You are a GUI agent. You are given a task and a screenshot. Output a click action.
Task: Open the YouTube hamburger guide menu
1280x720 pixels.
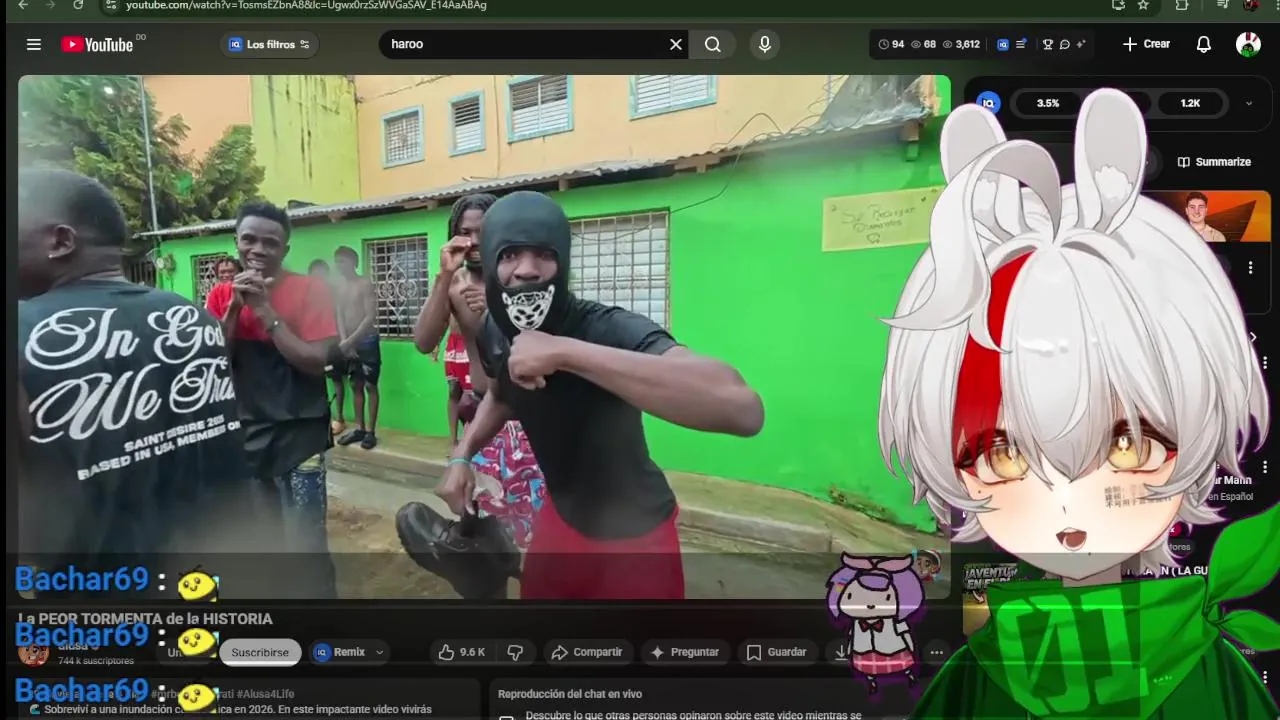tap(34, 44)
